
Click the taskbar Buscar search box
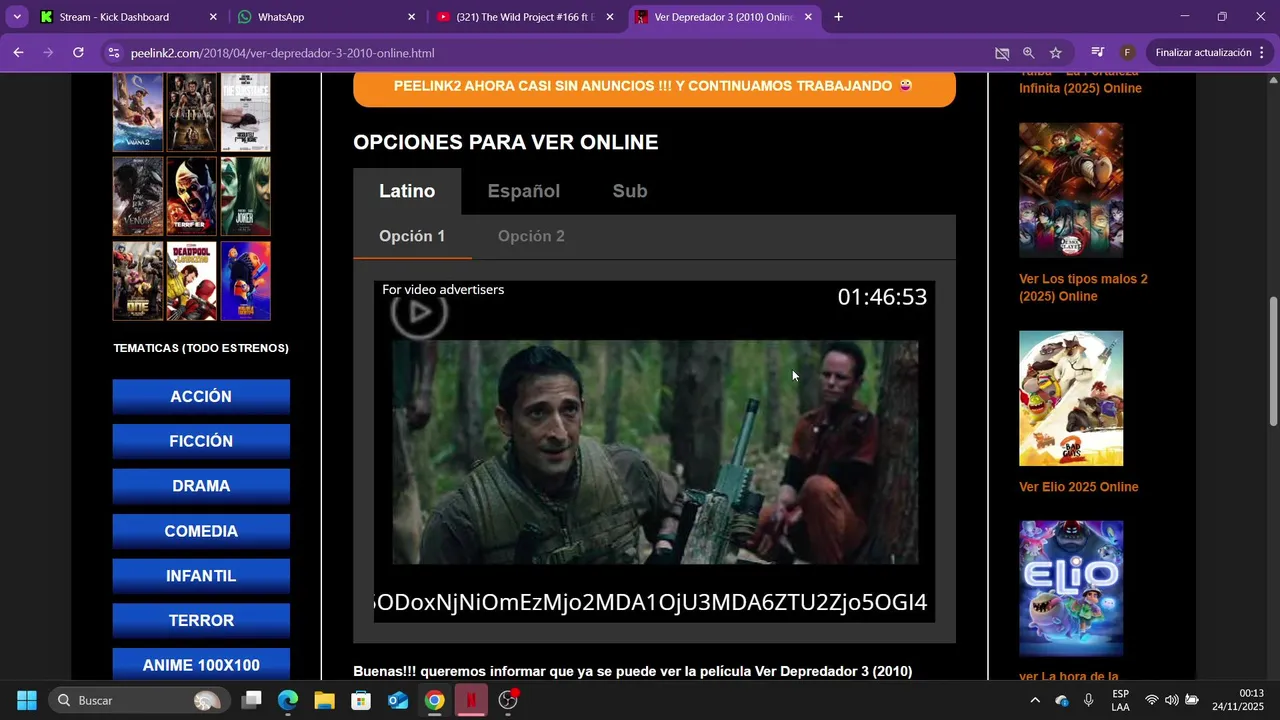click(x=138, y=700)
